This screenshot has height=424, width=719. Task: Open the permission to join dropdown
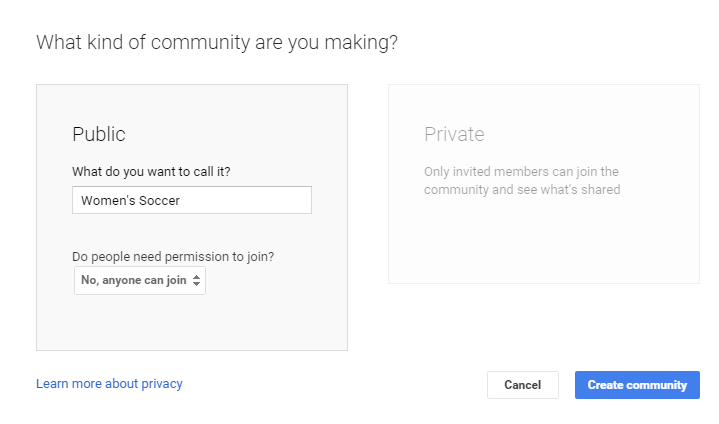click(140, 281)
